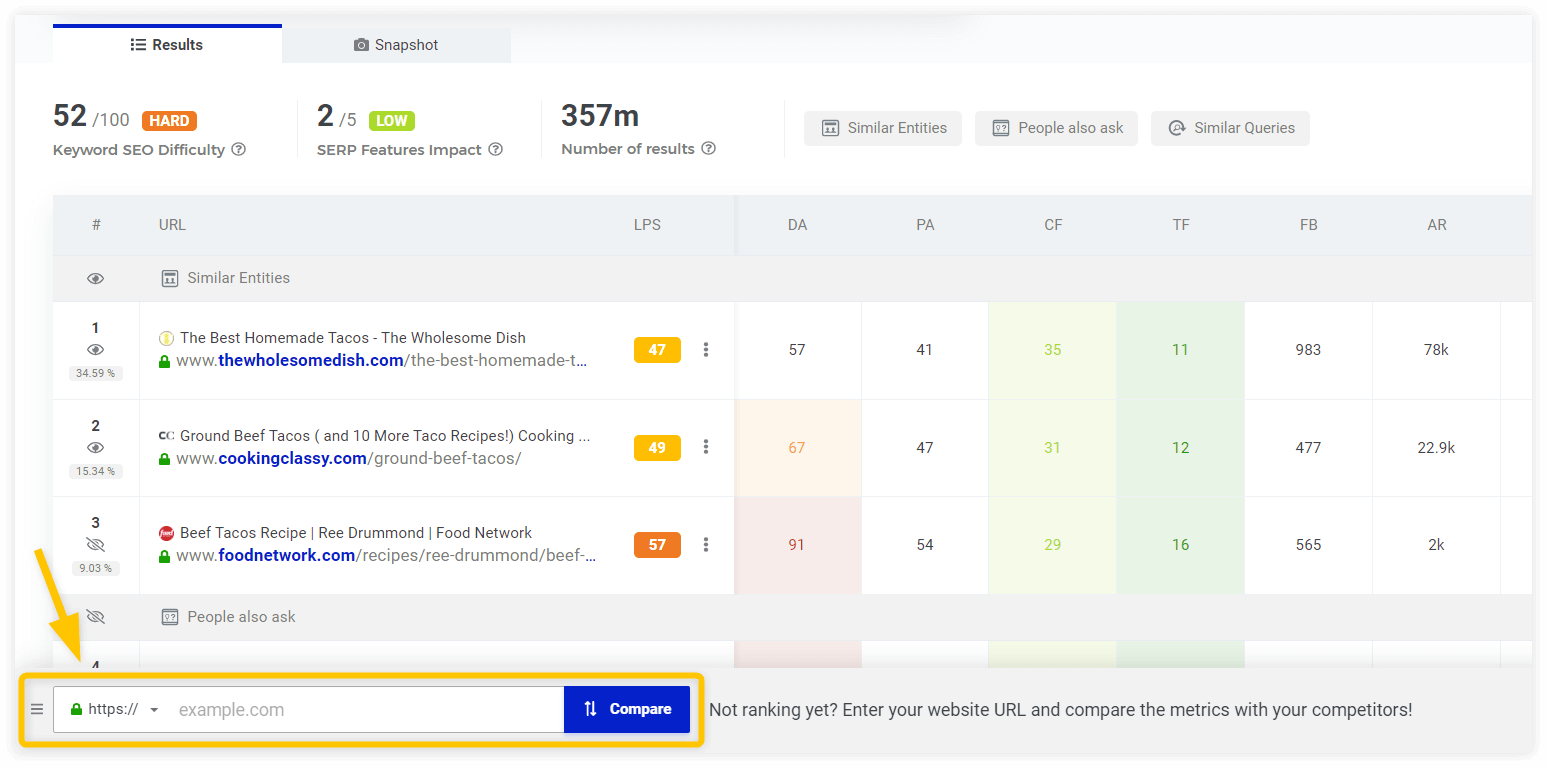Click the example.com URL input field

[x=366, y=709]
